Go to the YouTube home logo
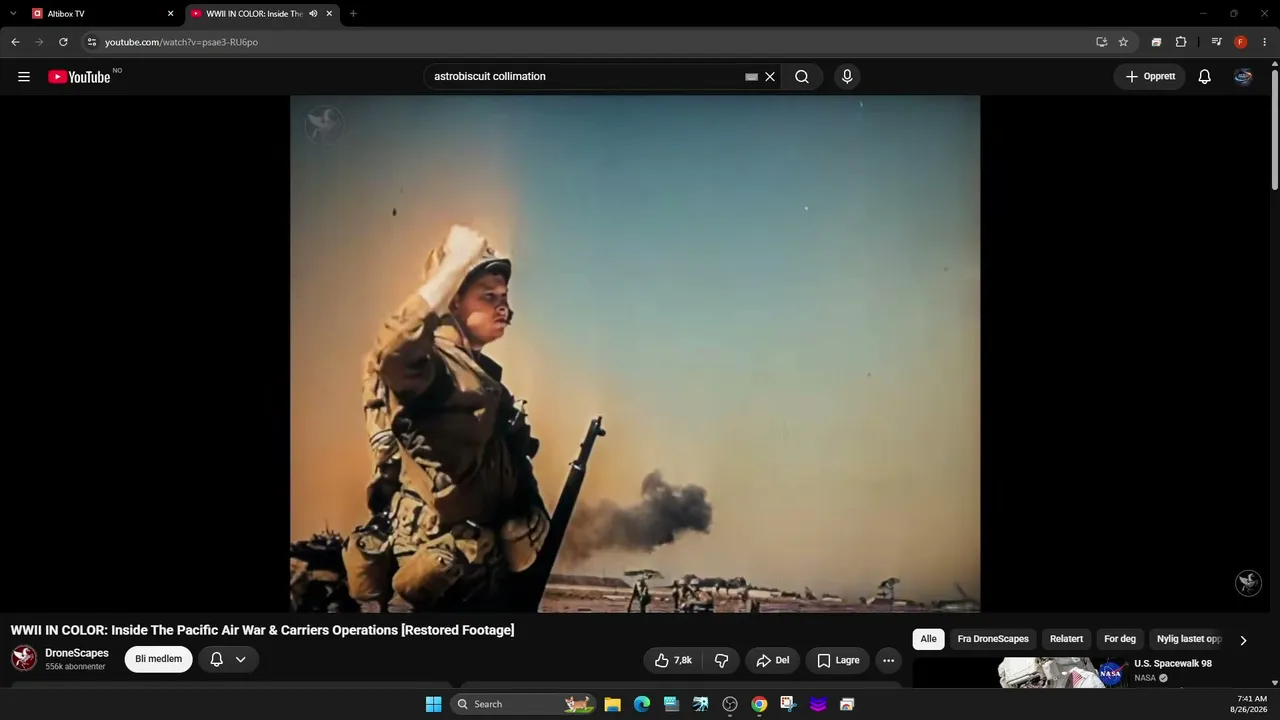 tap(79, 77)
